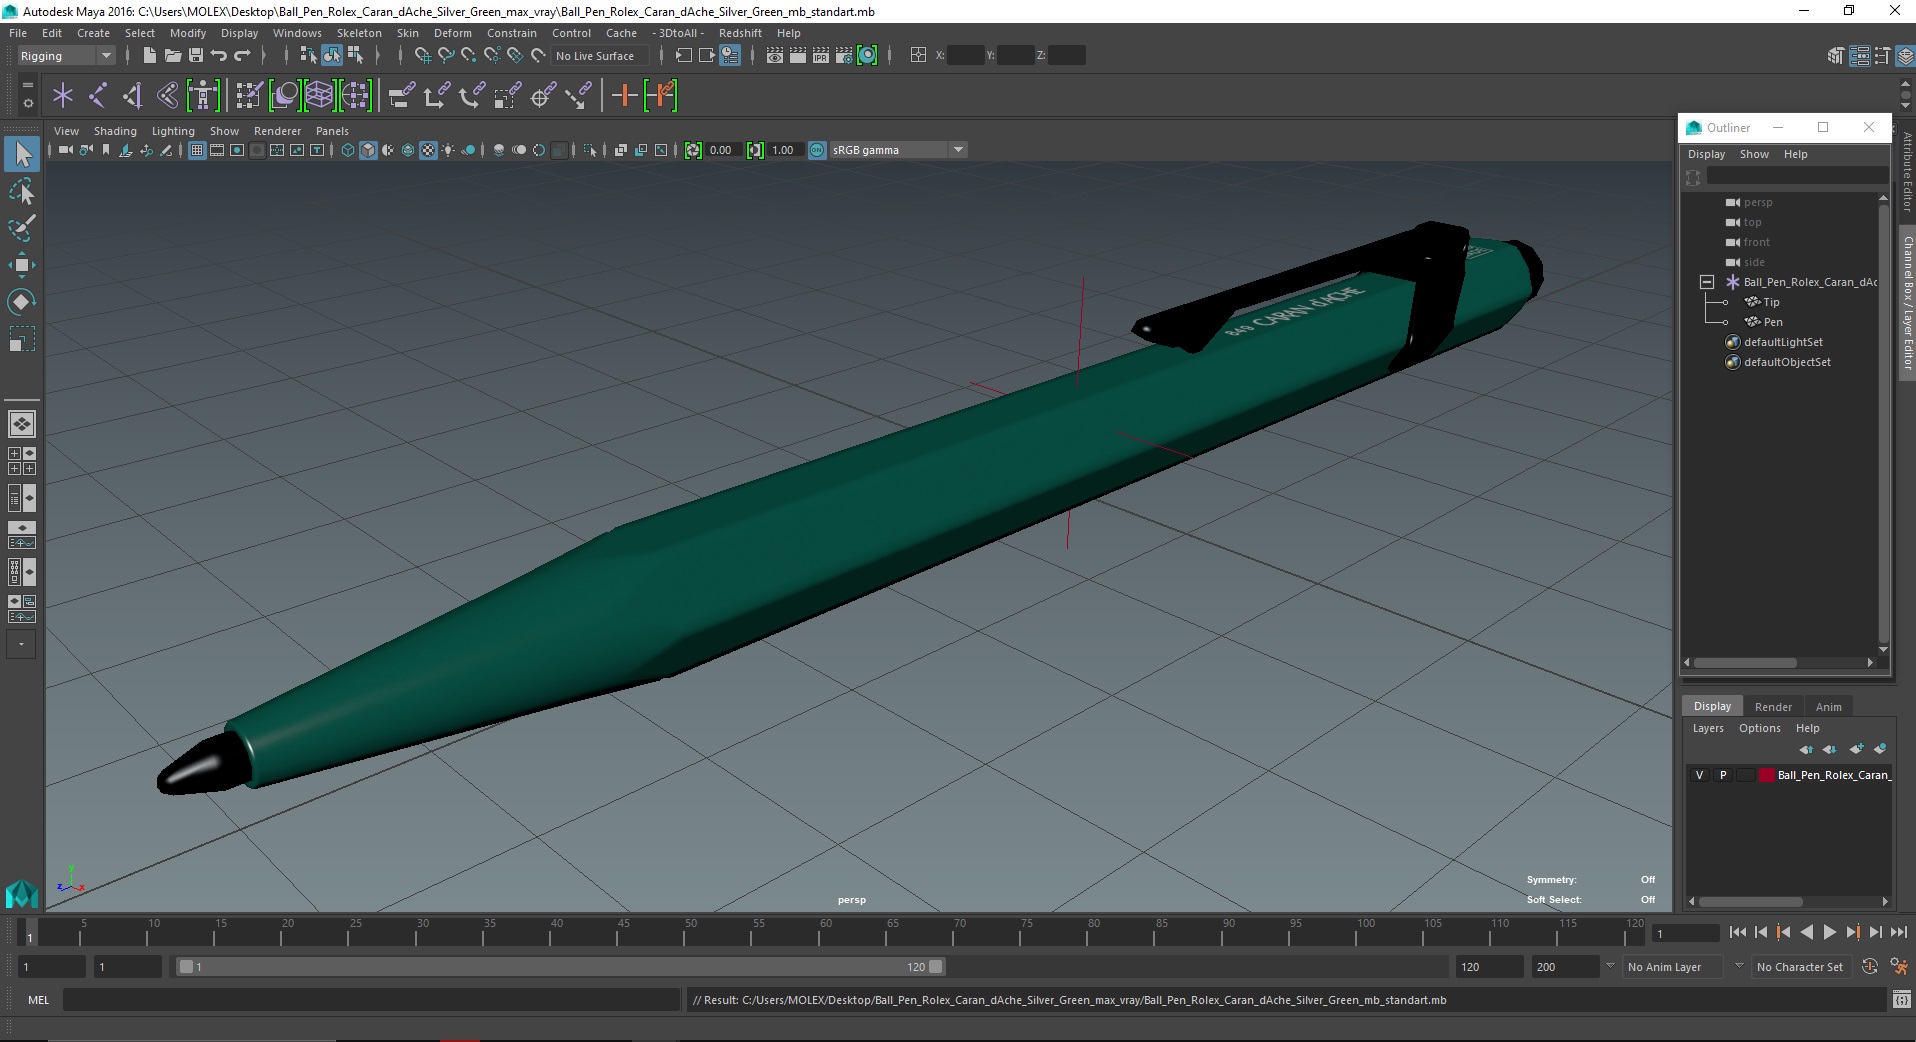The image size is (1916, 1042).
Task: Select the Scale tool in toolbox
Action: point(22,339)
